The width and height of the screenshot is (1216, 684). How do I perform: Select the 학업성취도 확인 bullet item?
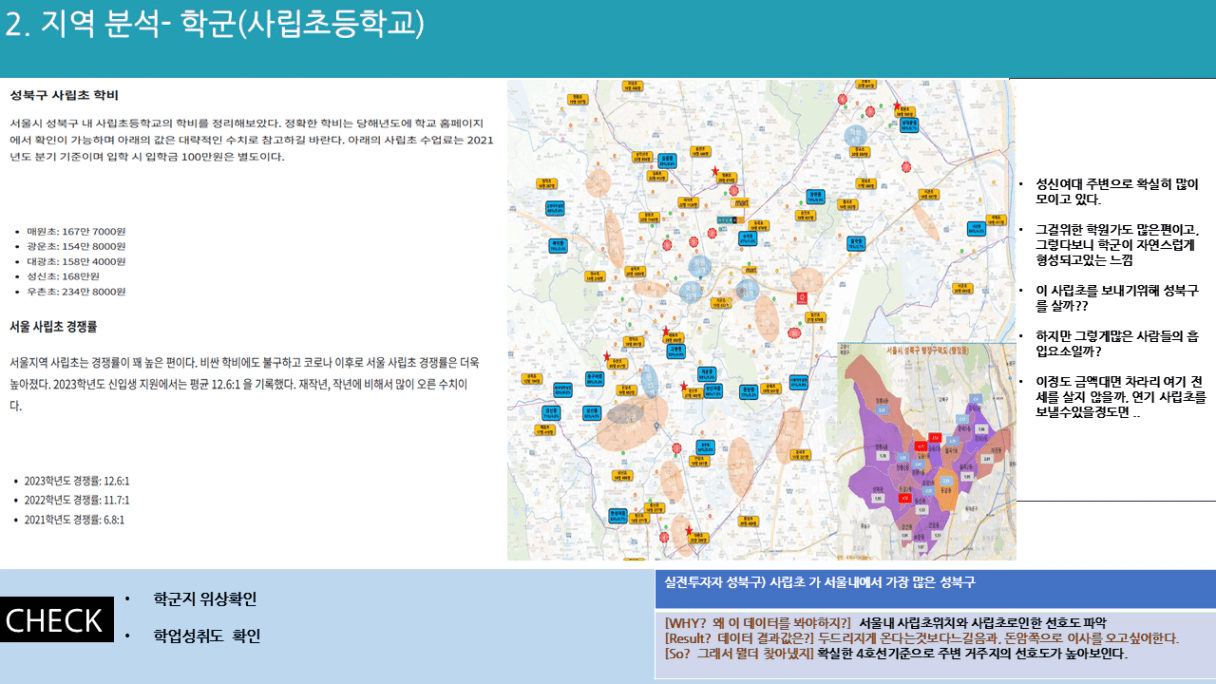pyautogui.click(x=206, y=636)
